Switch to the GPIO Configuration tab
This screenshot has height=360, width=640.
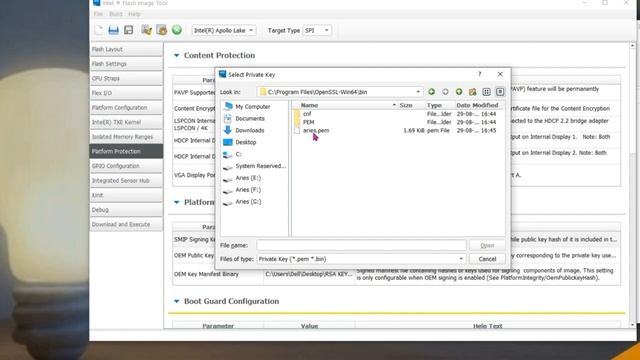pyautogui.click(x=126, y=166)
